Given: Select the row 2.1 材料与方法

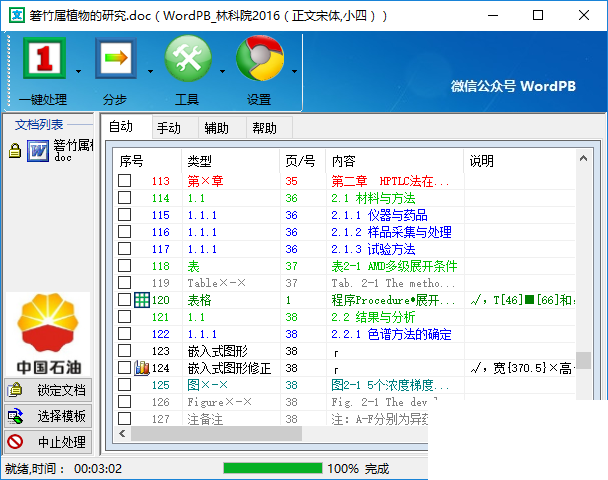Looking at the screenshot, I should pos(345,198).
